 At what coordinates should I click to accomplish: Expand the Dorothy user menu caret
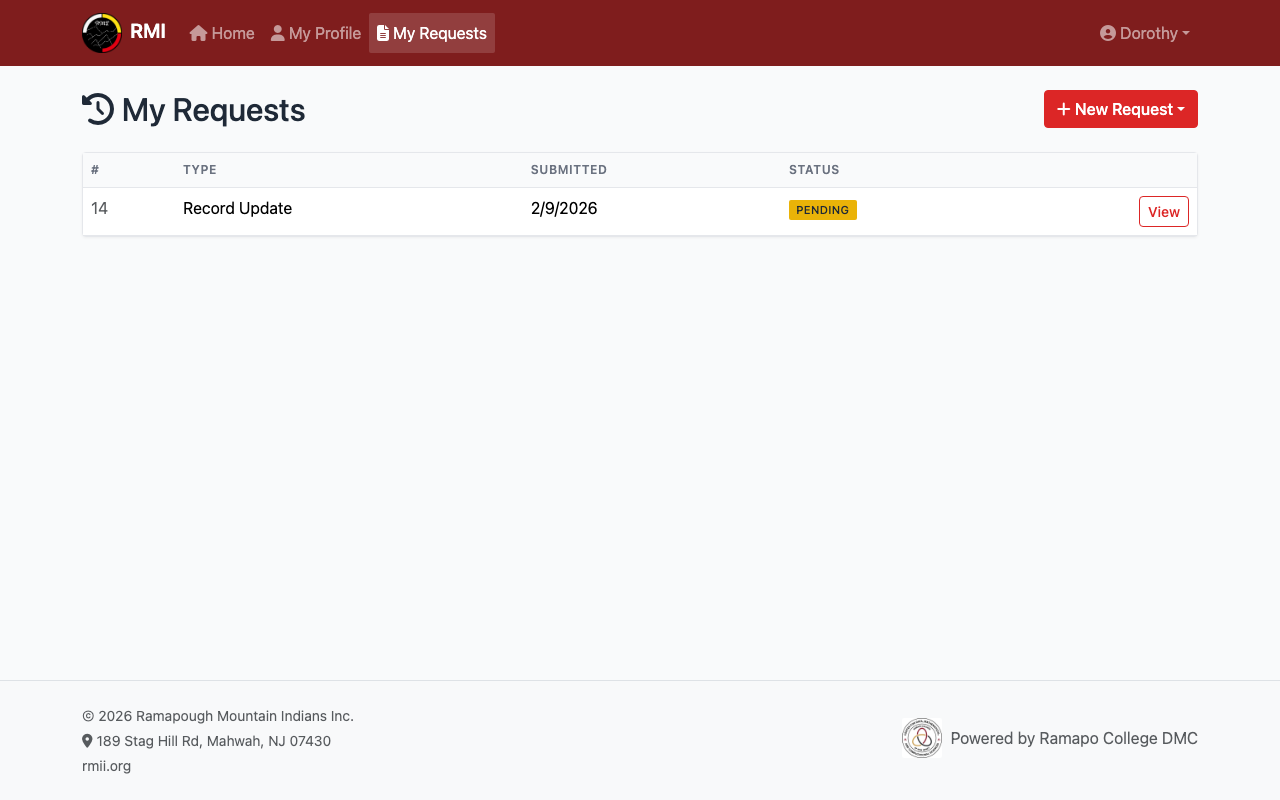(1186, 33)
